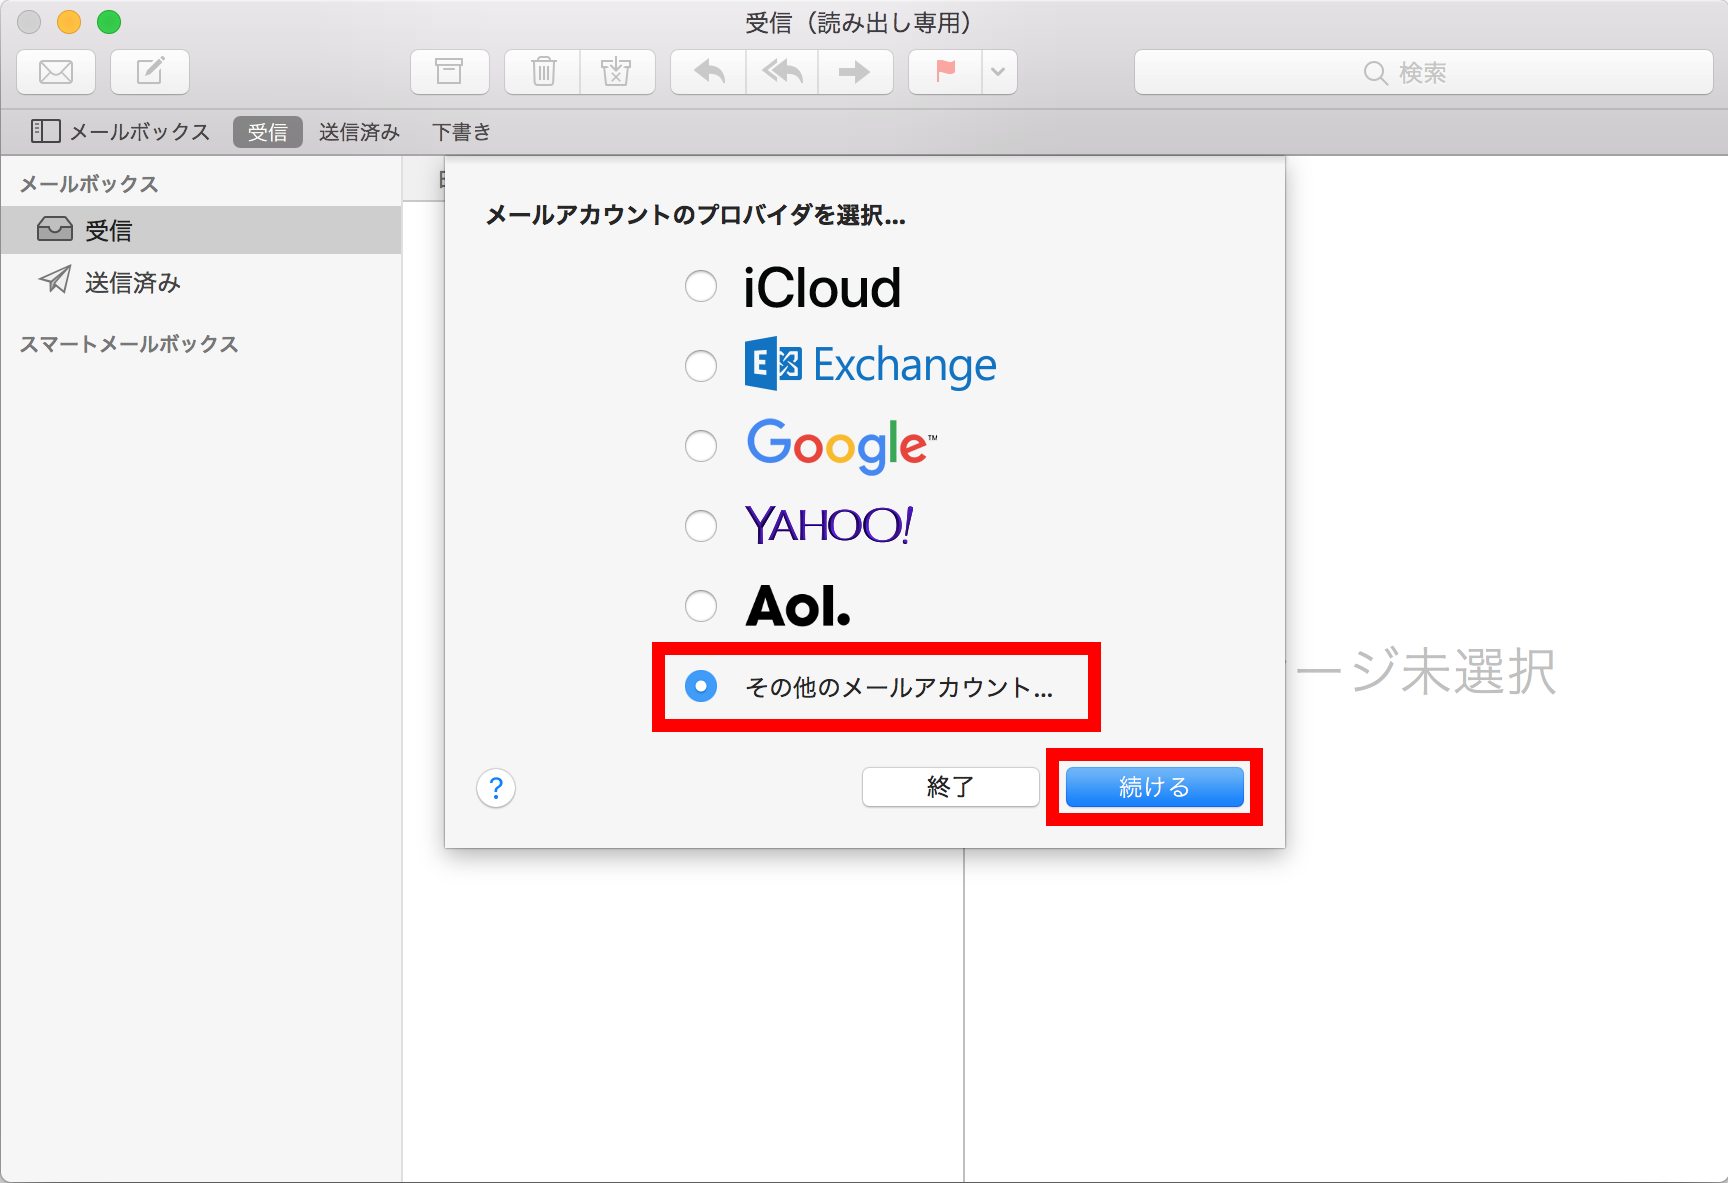Open the flag color dropdown chevron
The width and height of the screenshot is (1728, 1183).
pos(997,71)
